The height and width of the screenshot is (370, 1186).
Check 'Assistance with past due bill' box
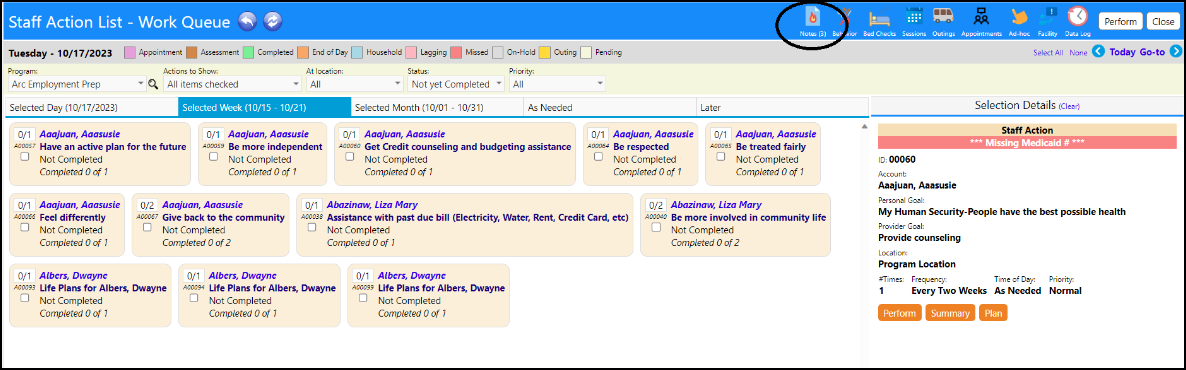point(312,227)
